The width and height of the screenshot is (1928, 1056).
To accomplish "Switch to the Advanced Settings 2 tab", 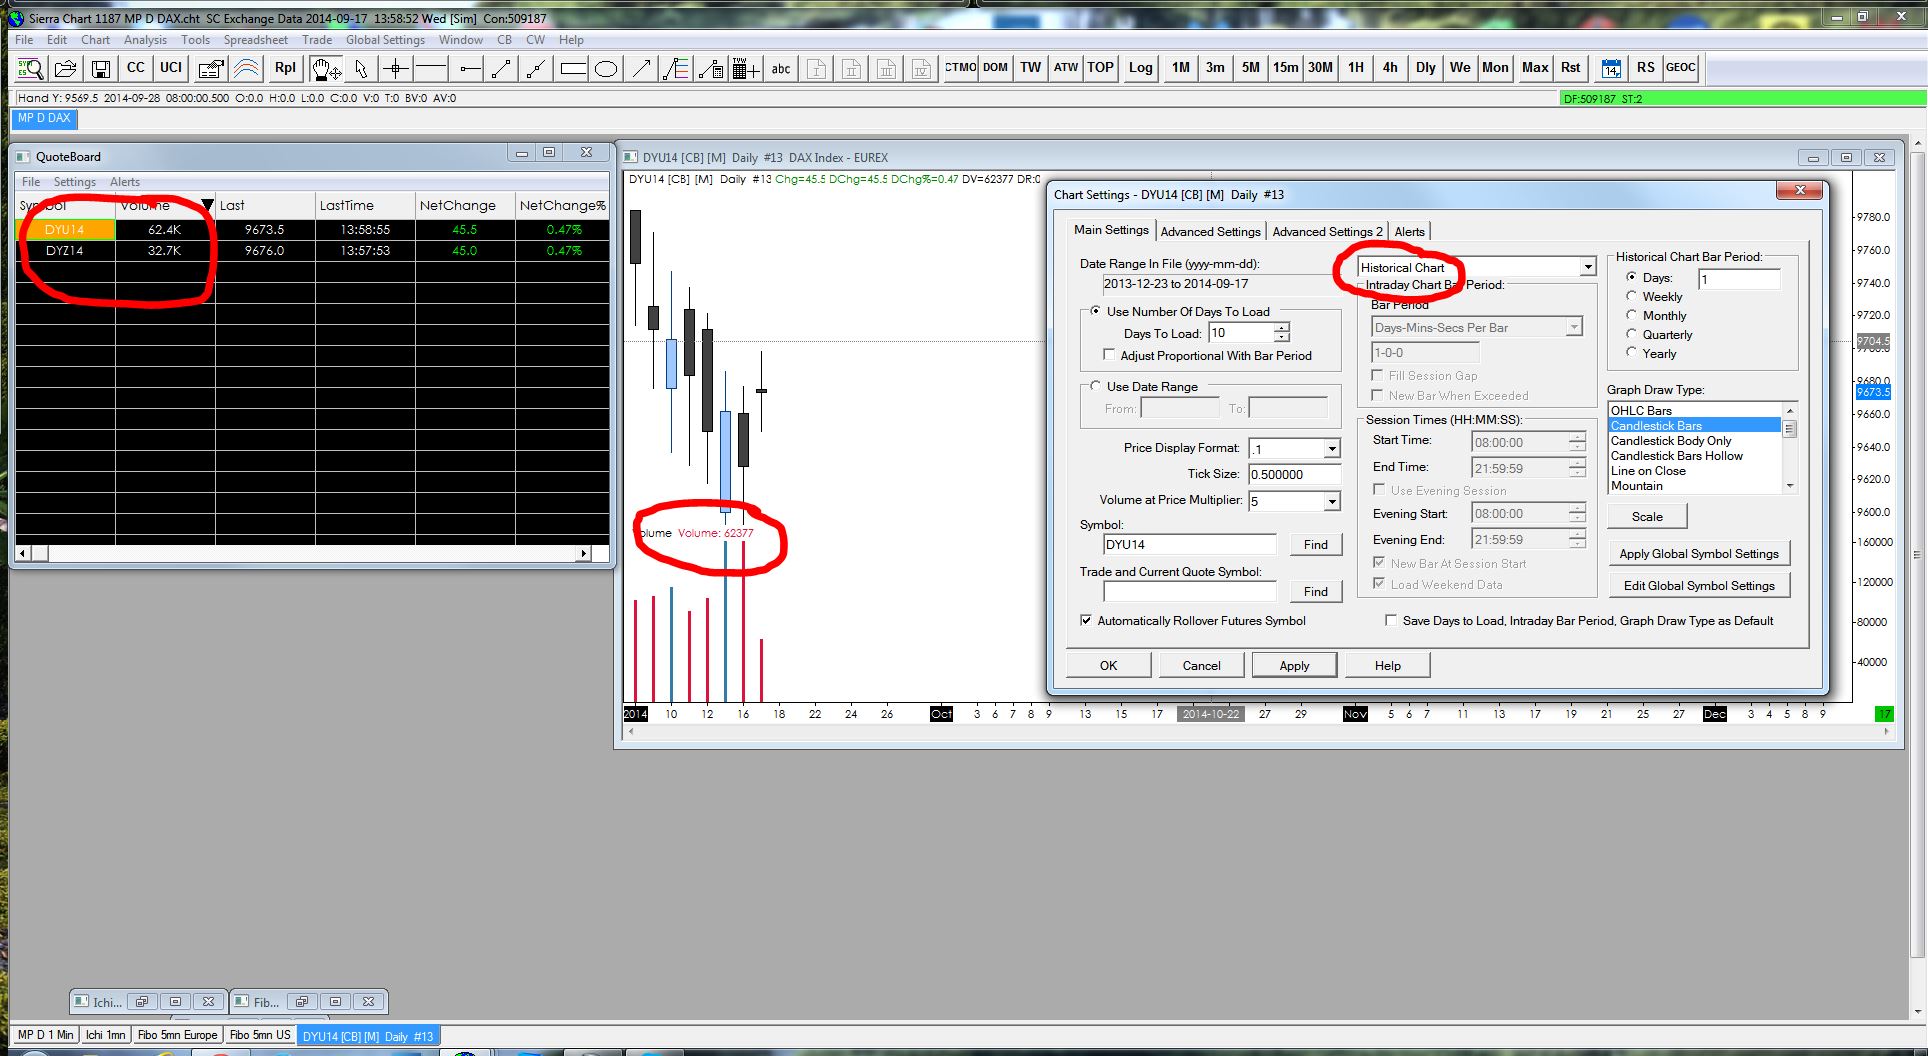I will click(1327, 231).
